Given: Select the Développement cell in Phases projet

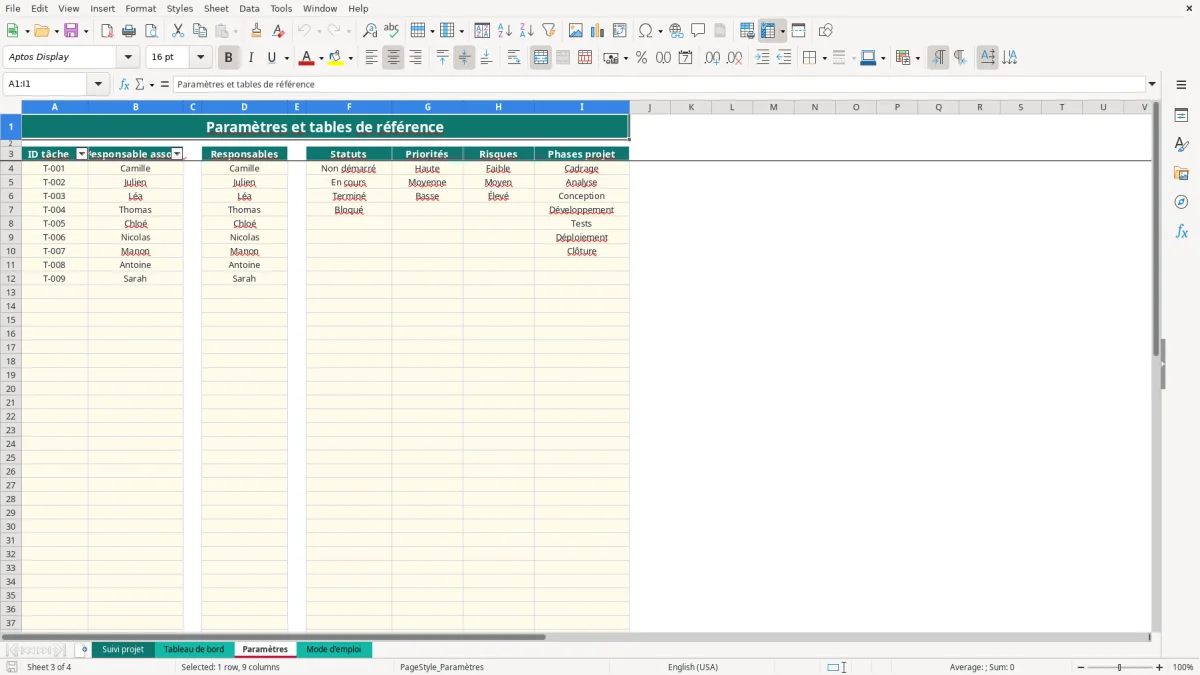Looking at the screenshot, I should (x=582, y=210).
